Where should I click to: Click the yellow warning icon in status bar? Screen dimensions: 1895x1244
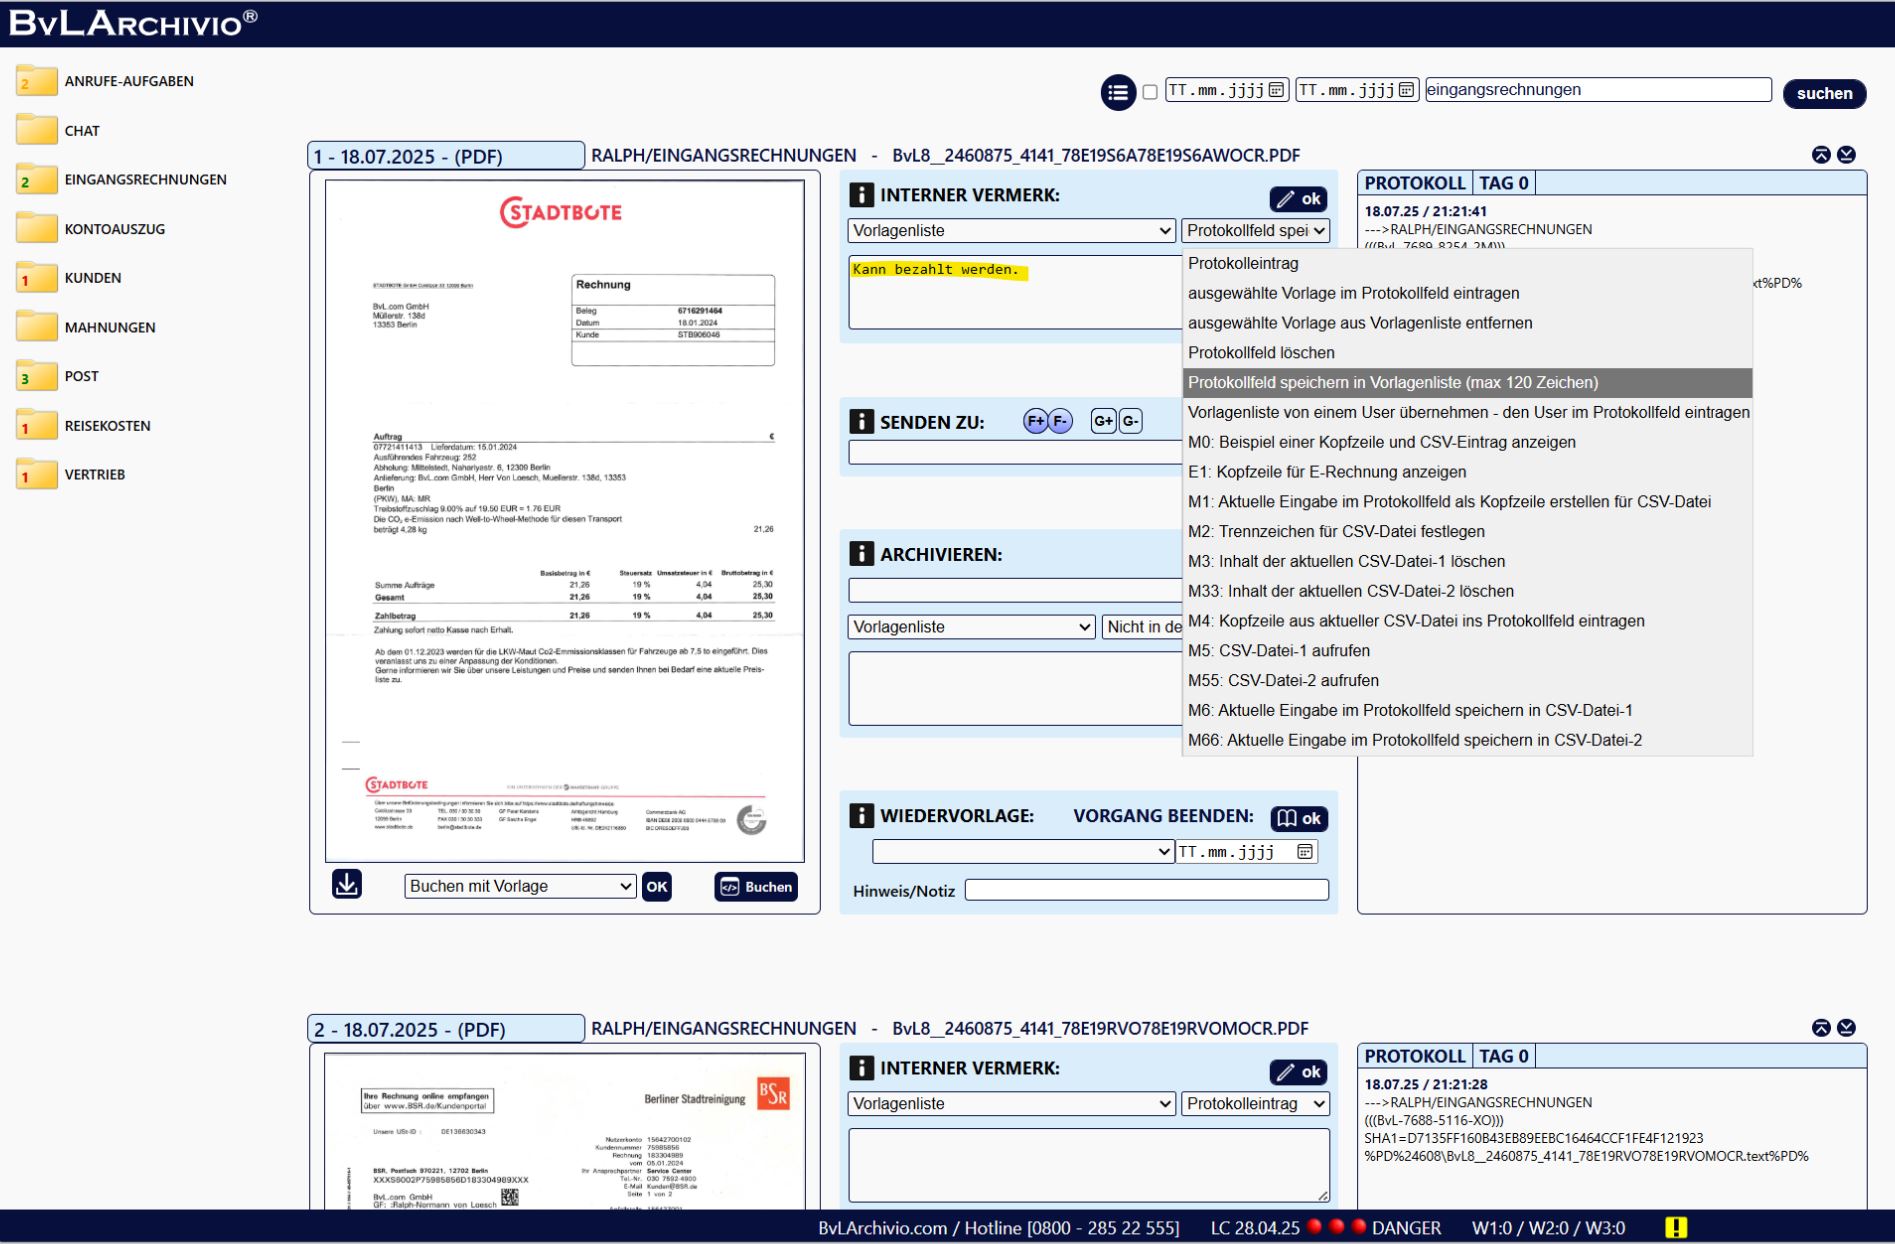tap(1676, 1227)
